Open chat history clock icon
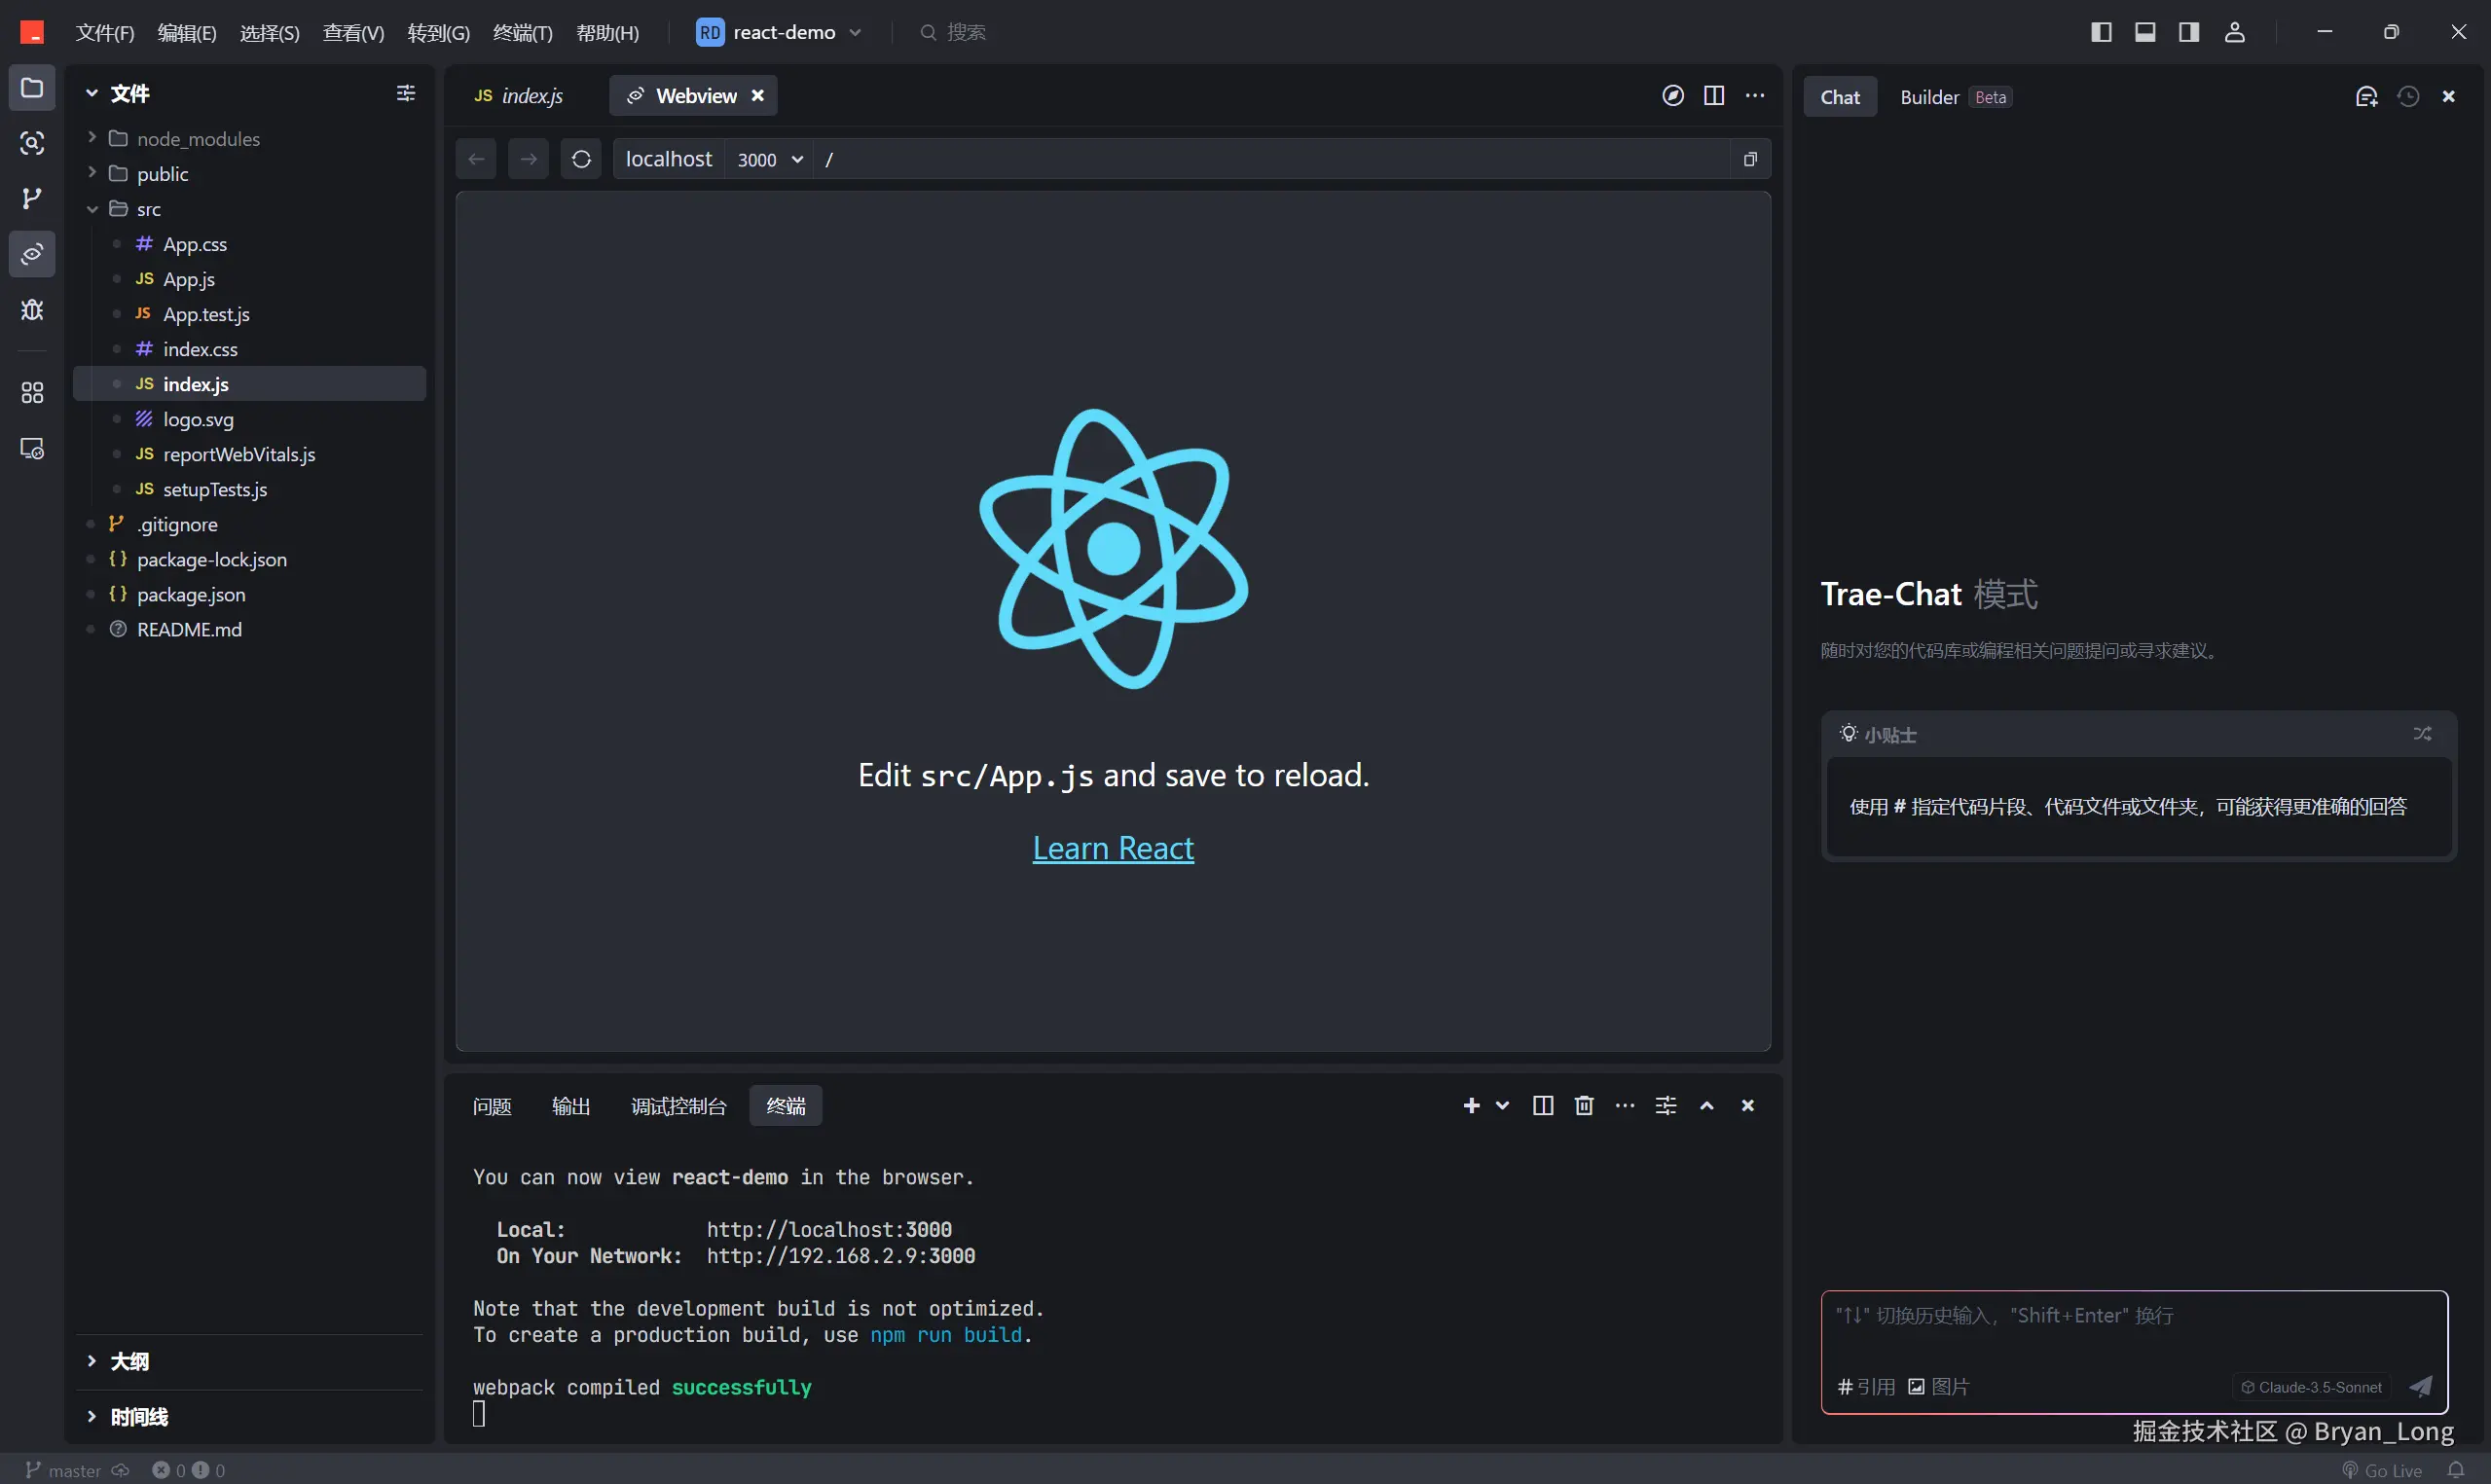This screenshot has width=2491, height=1484. pos(2408,96)
